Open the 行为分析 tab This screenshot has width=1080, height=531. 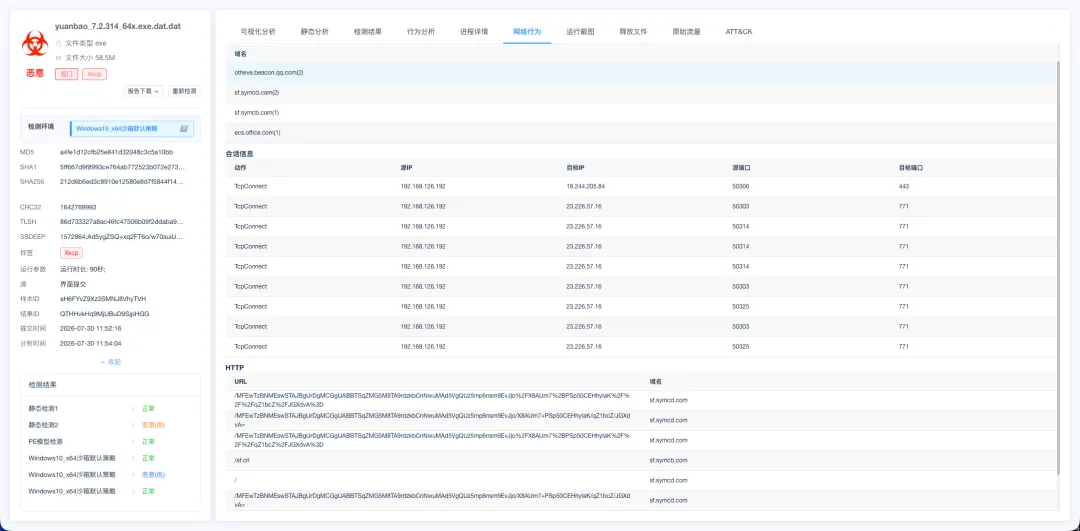pyautogui.click(x=421, y=32)
